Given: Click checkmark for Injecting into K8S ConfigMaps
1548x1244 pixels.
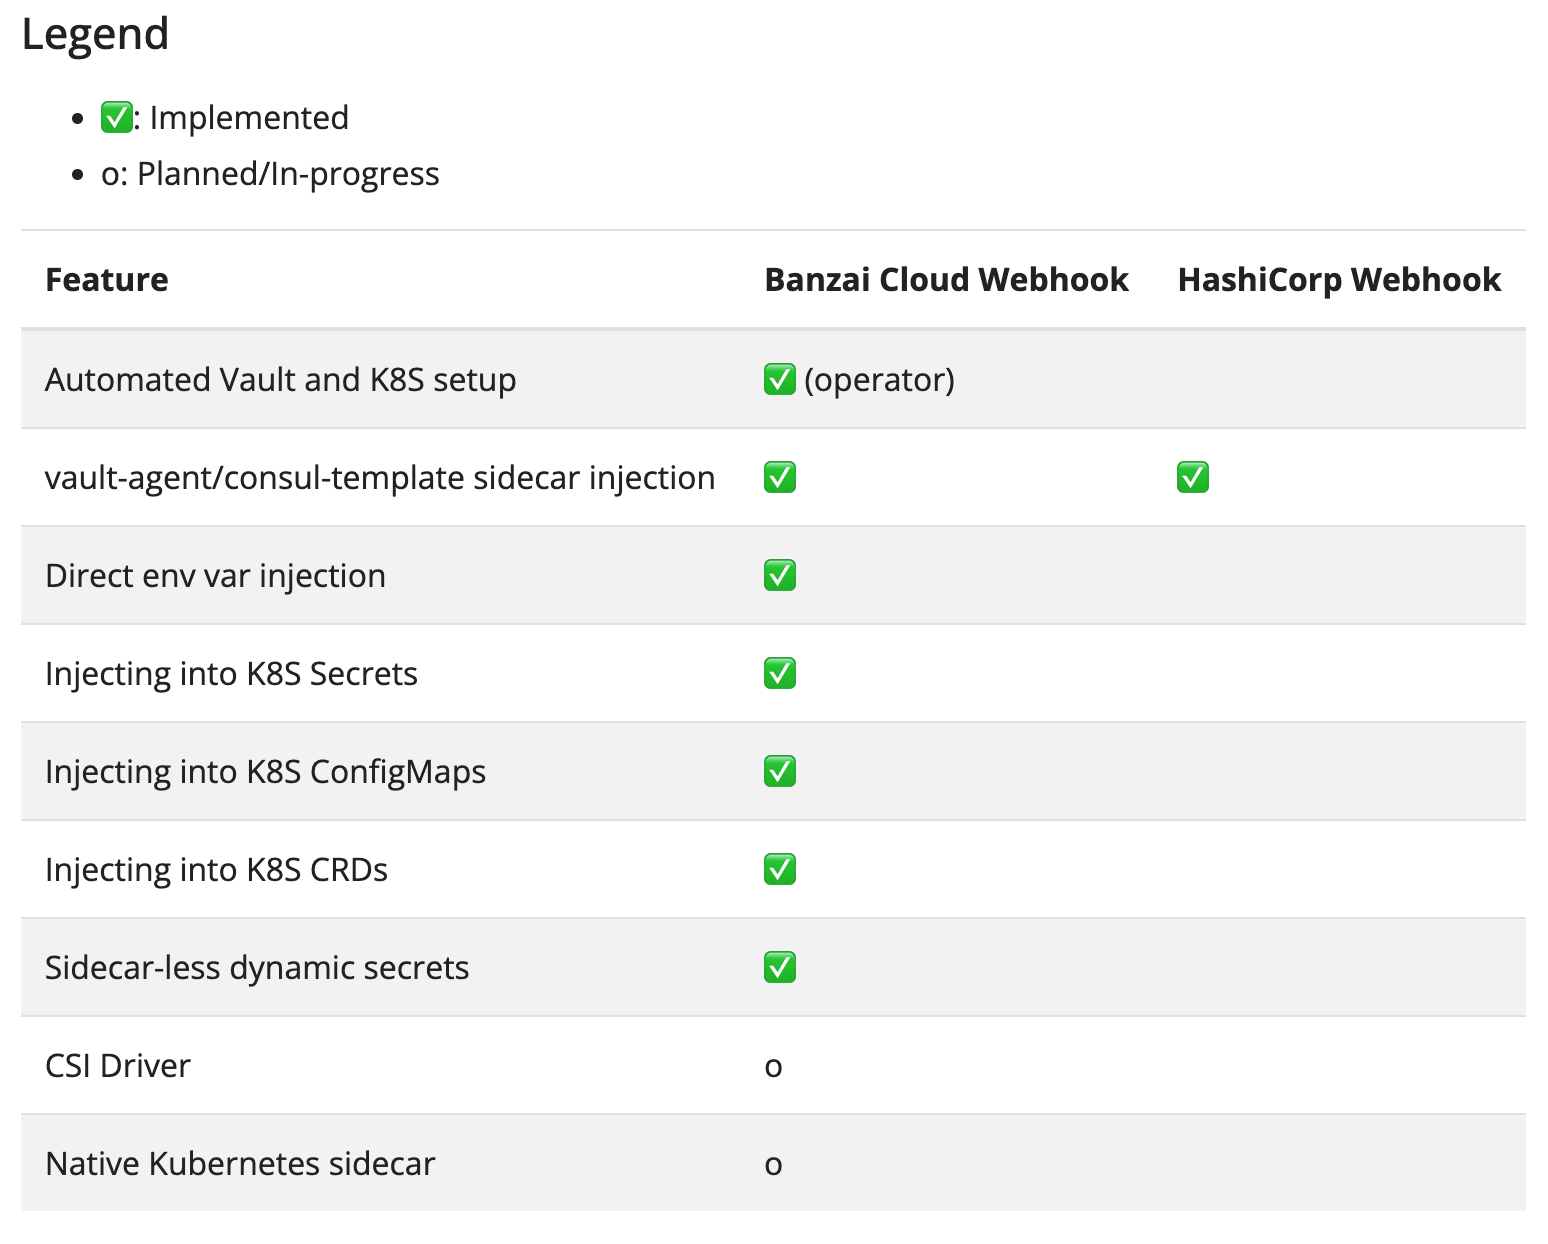Looking at the screenshot, I should [779, 772].
